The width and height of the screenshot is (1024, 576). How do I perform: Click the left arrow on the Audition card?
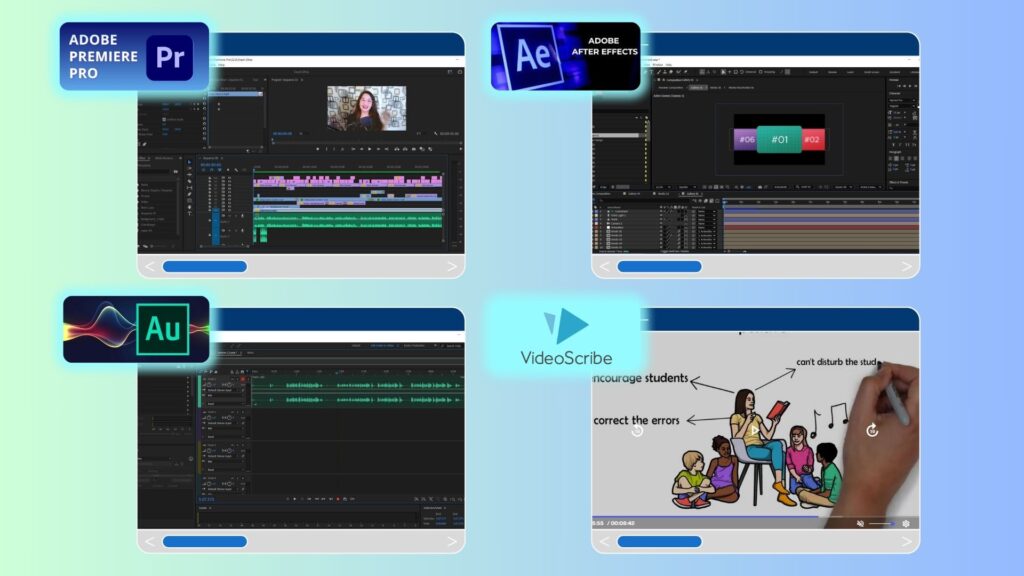[x=150, y=541]
